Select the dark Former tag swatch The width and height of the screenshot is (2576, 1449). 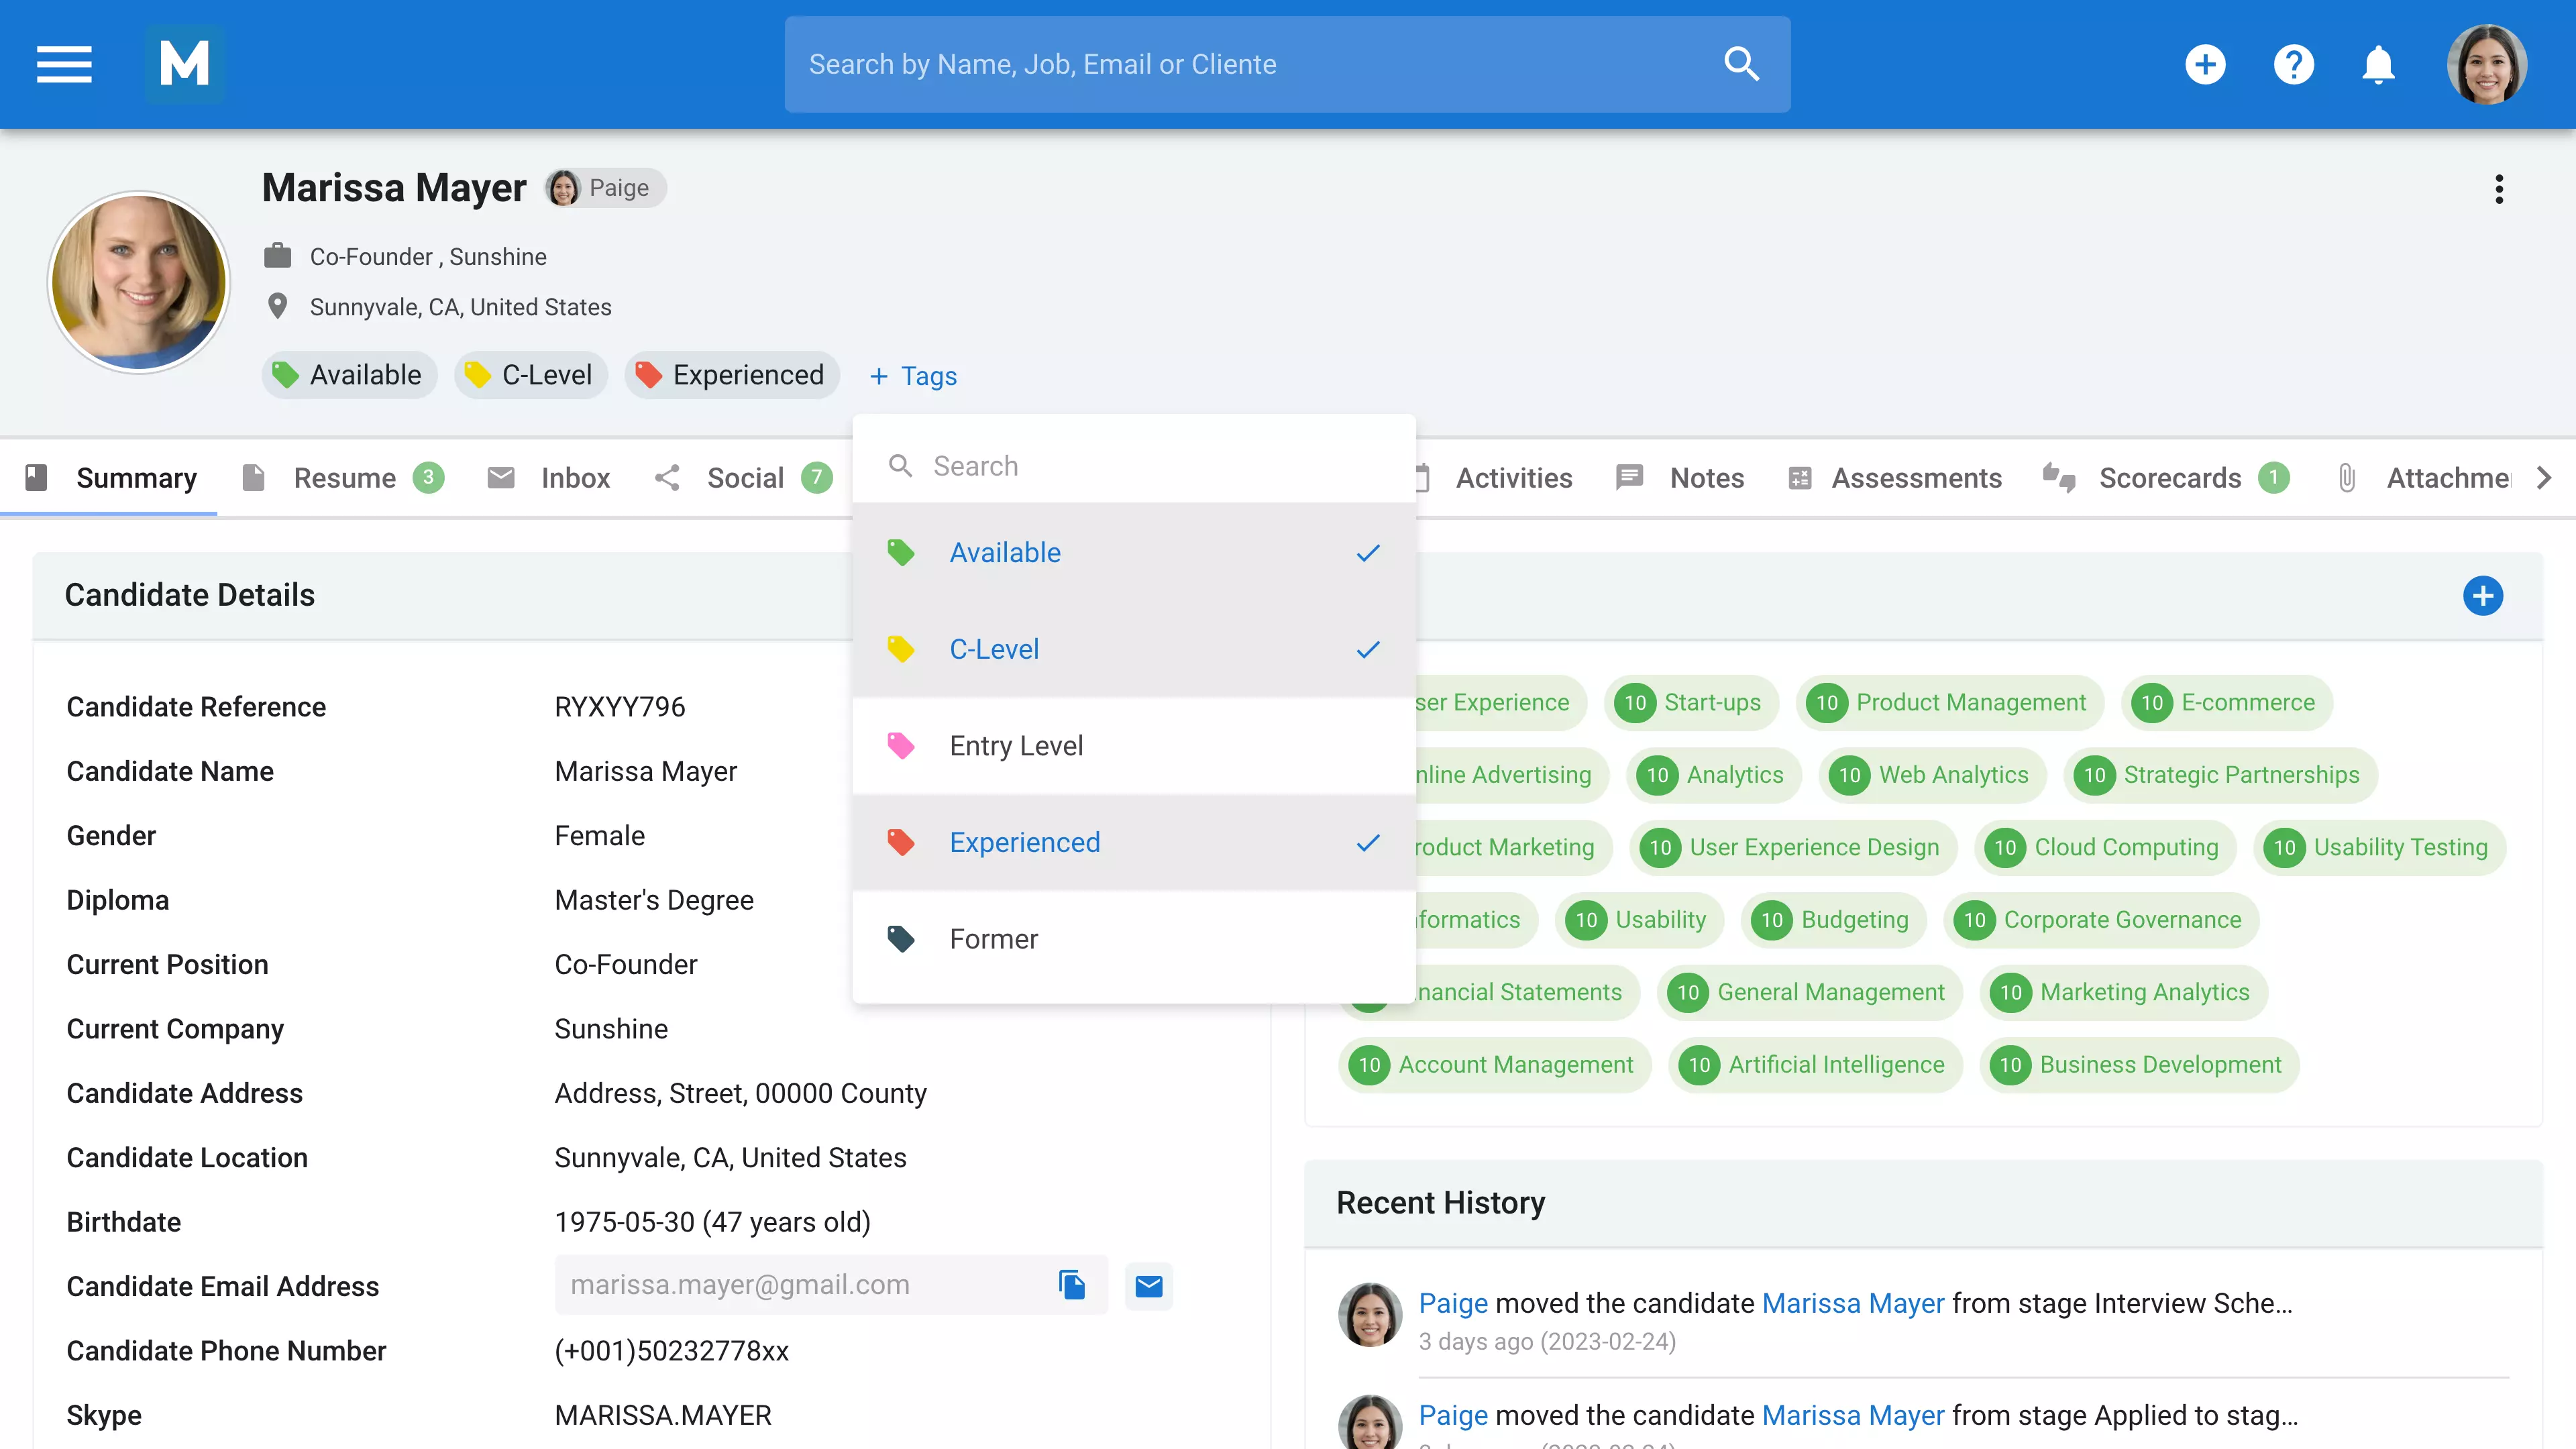click(901, 939)
